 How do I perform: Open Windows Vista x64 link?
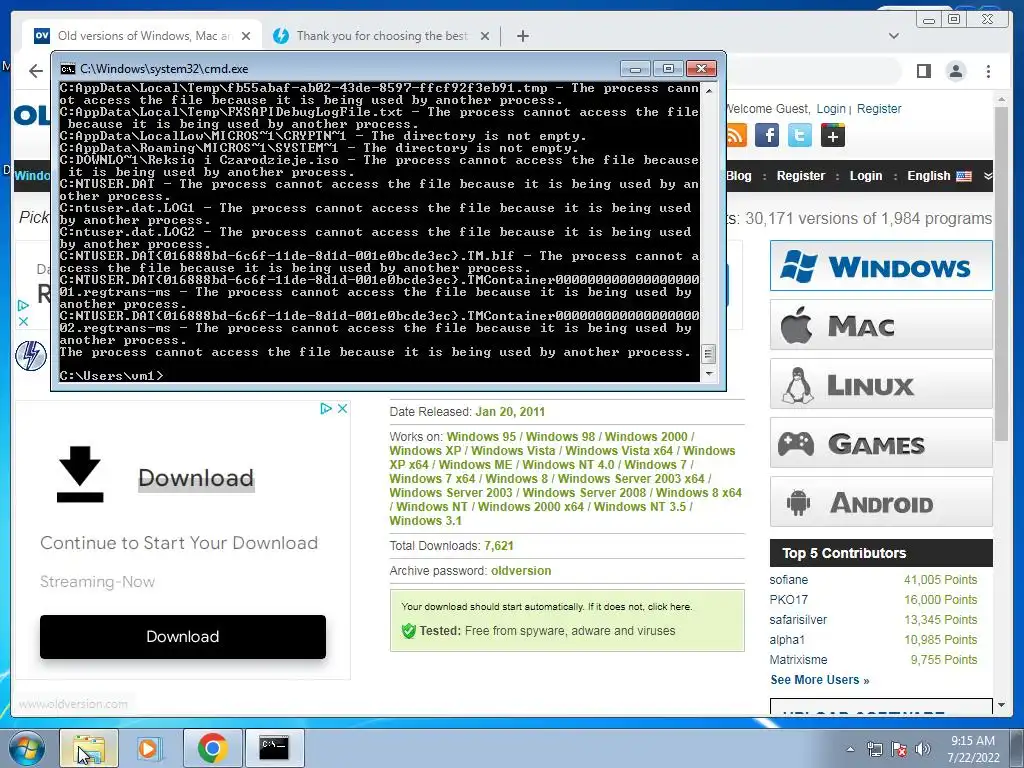(x=619, y=451)
